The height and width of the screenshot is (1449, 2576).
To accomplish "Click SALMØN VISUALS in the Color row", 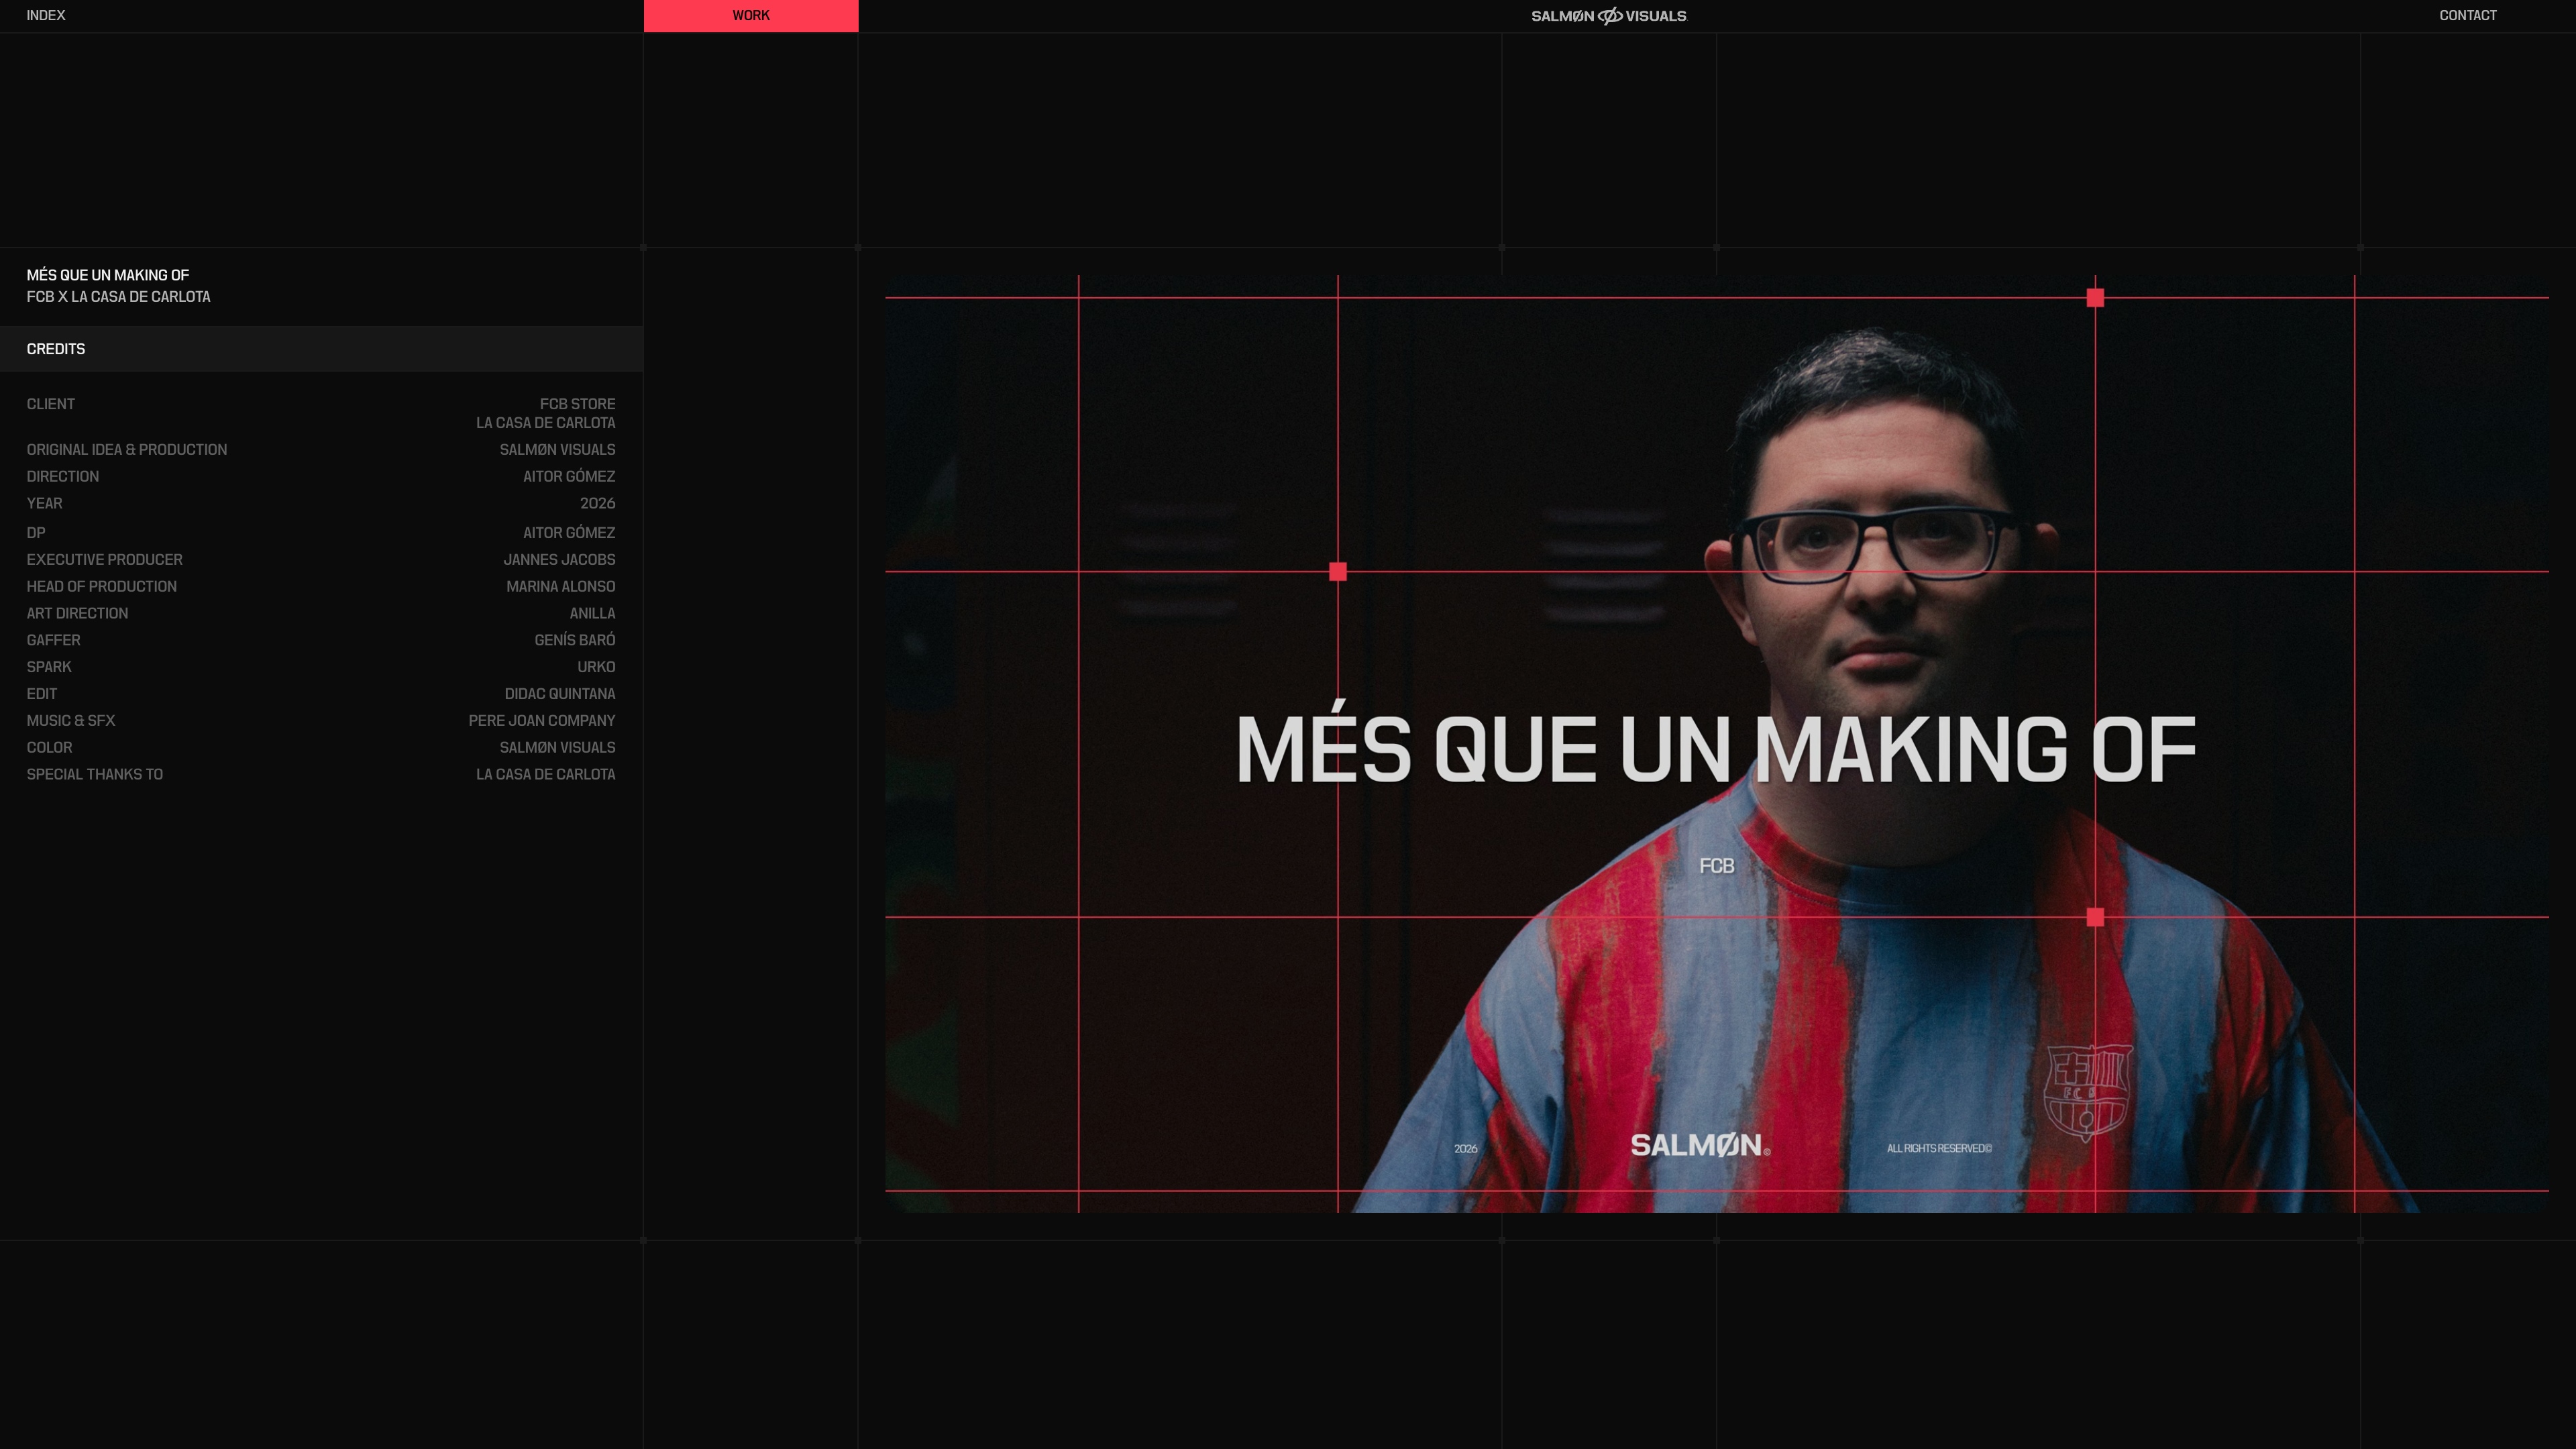I will tap(557, 749).
